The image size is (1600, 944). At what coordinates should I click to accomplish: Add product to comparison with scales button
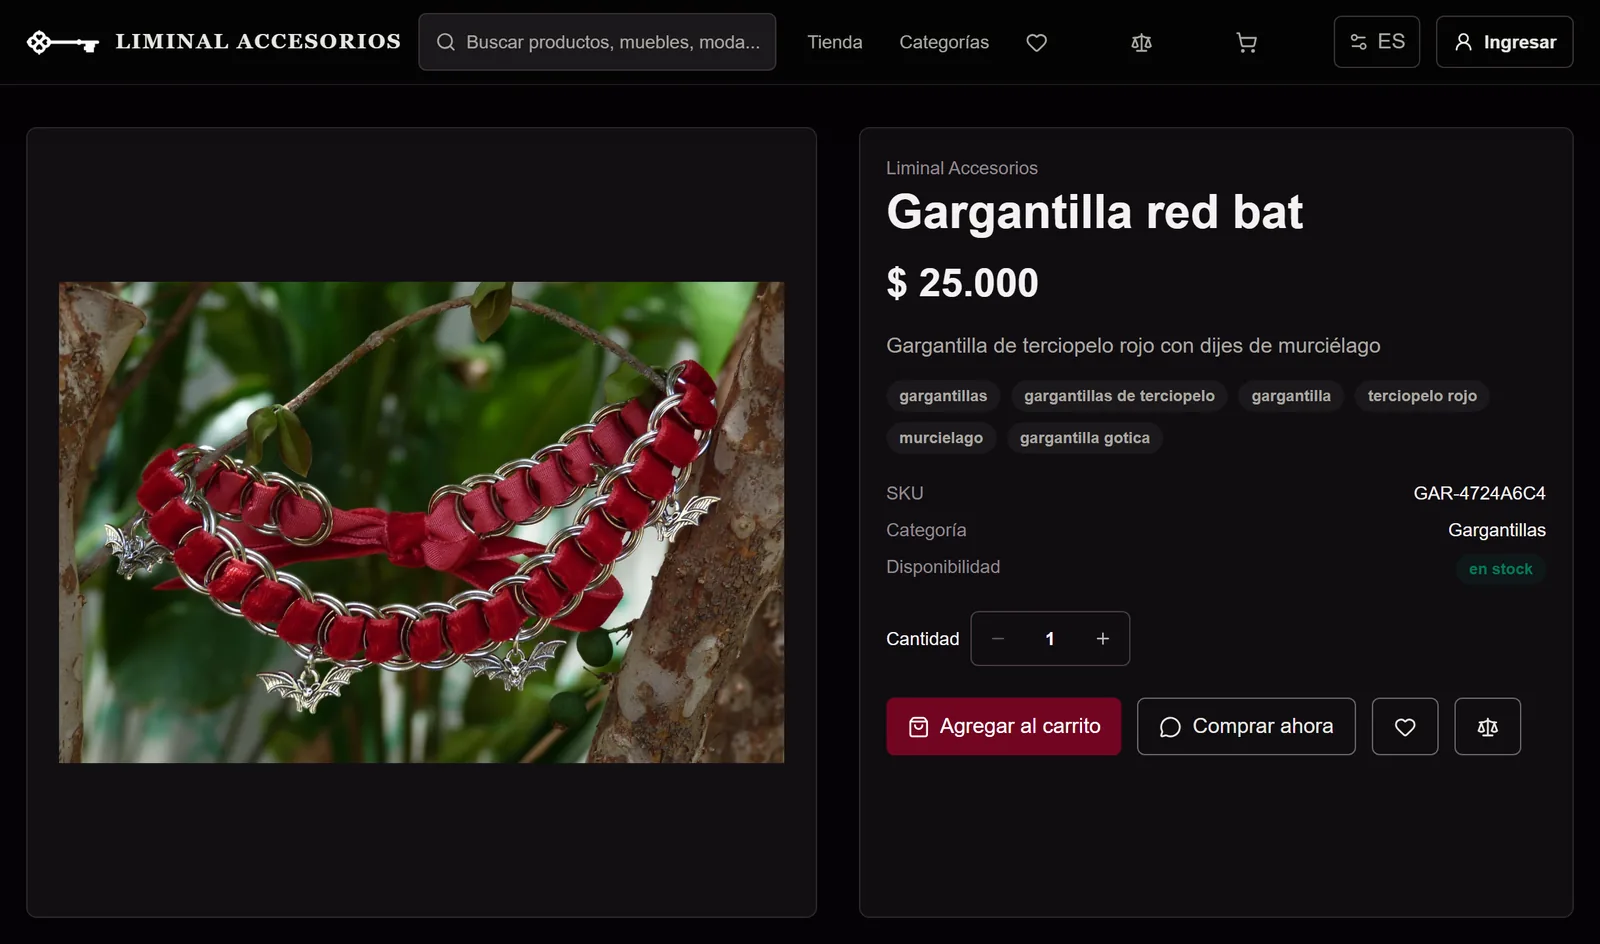1487,726
